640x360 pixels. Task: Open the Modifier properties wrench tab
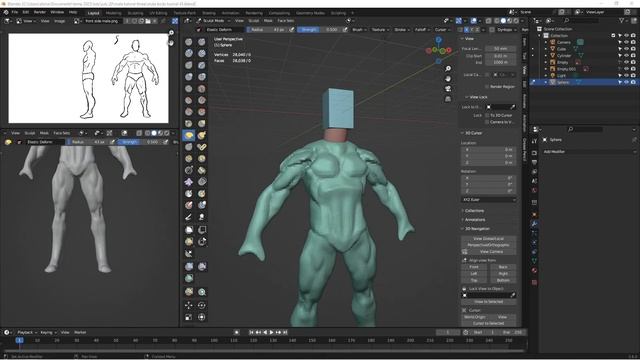coord(534,223)
